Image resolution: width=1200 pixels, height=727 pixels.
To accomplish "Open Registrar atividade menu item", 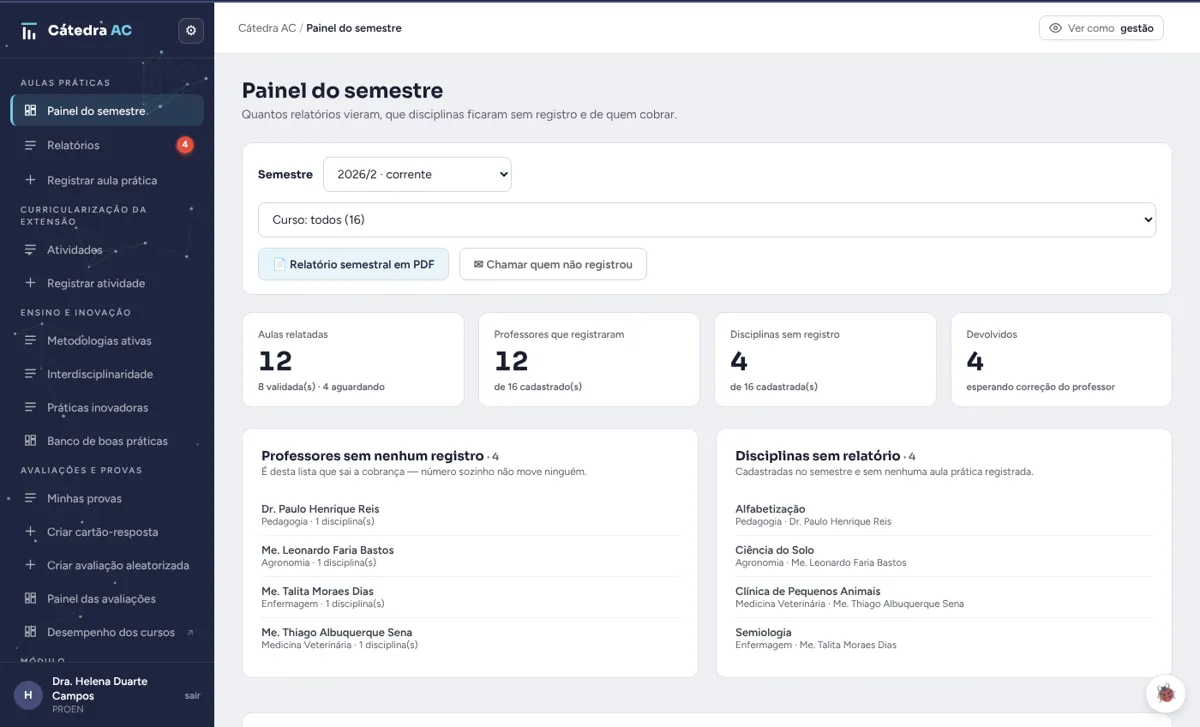I will click(x=107, y=283).
